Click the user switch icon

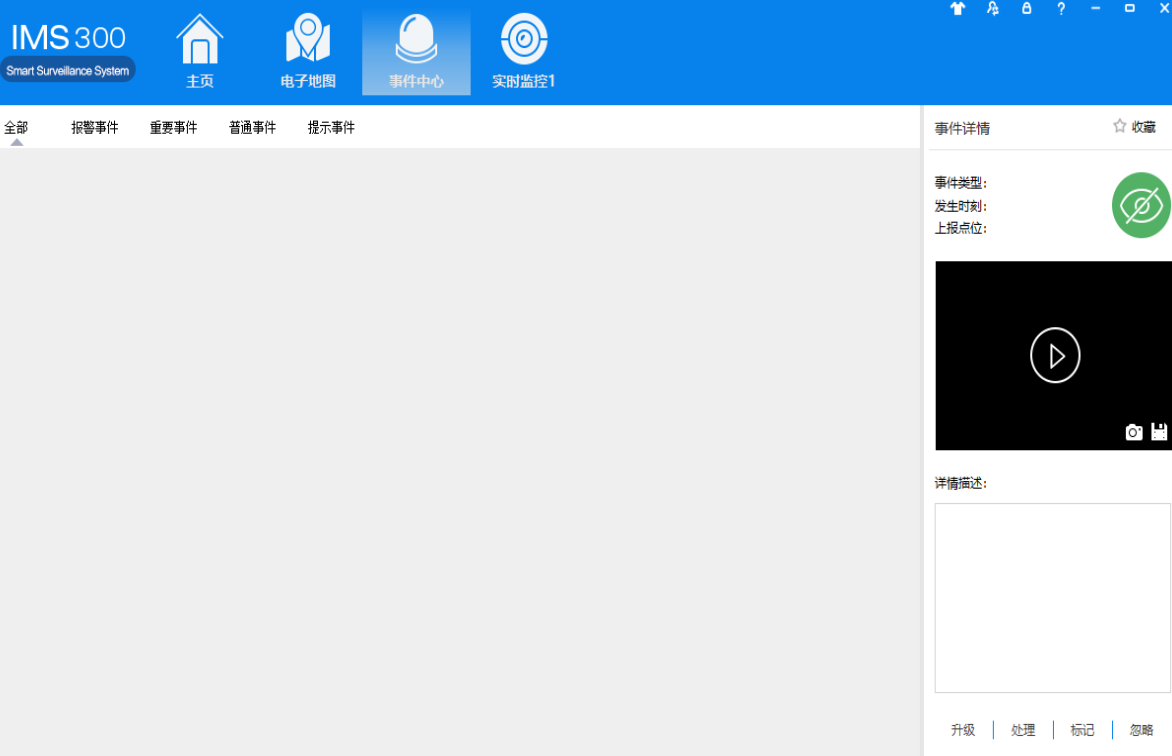point(991,9)
